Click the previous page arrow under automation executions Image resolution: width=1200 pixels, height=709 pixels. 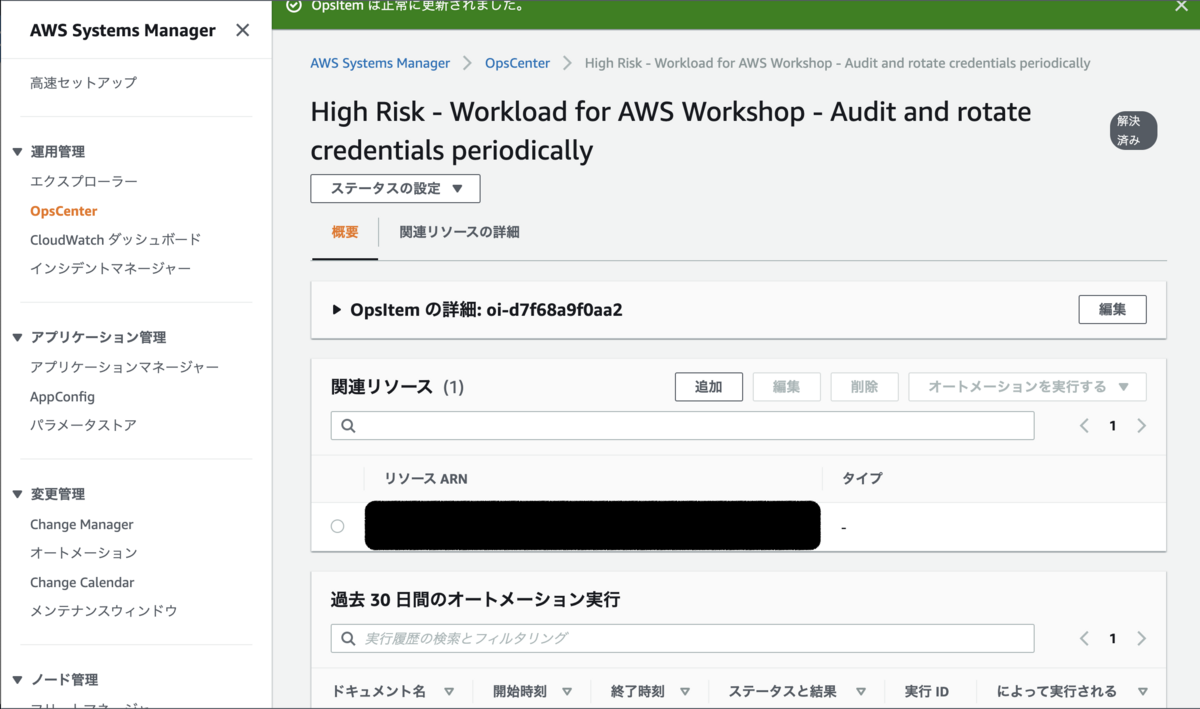click(1084, 638)
